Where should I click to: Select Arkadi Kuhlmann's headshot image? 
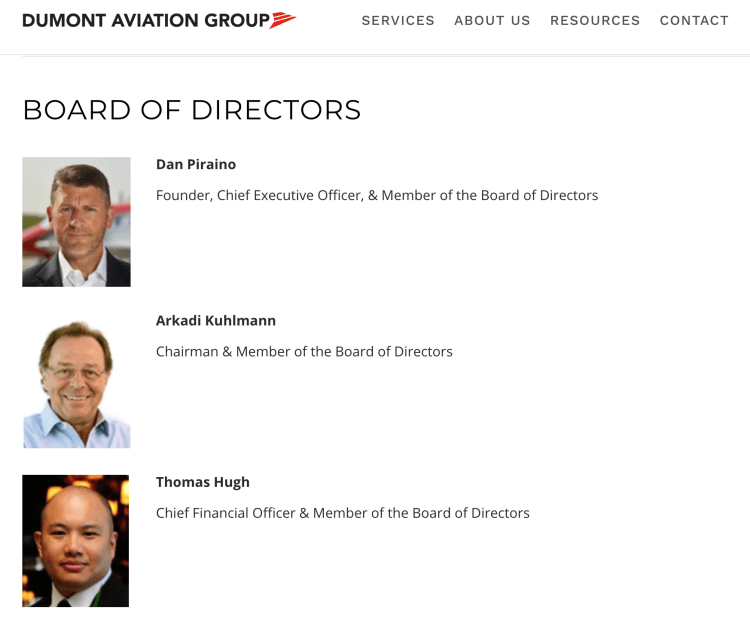pyautogui.click(x=76, y=381)
